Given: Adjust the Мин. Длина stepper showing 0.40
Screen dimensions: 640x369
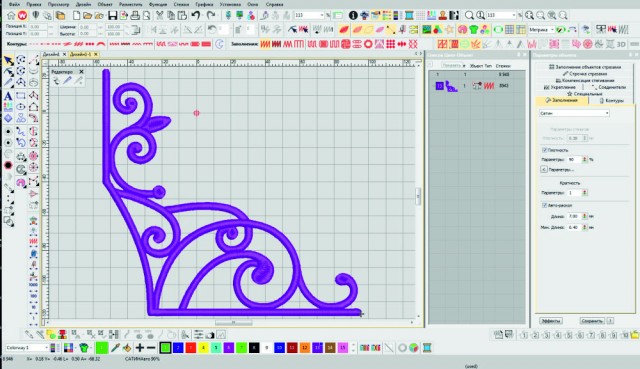Looking at the screenshot, I should tap(584, 227).
